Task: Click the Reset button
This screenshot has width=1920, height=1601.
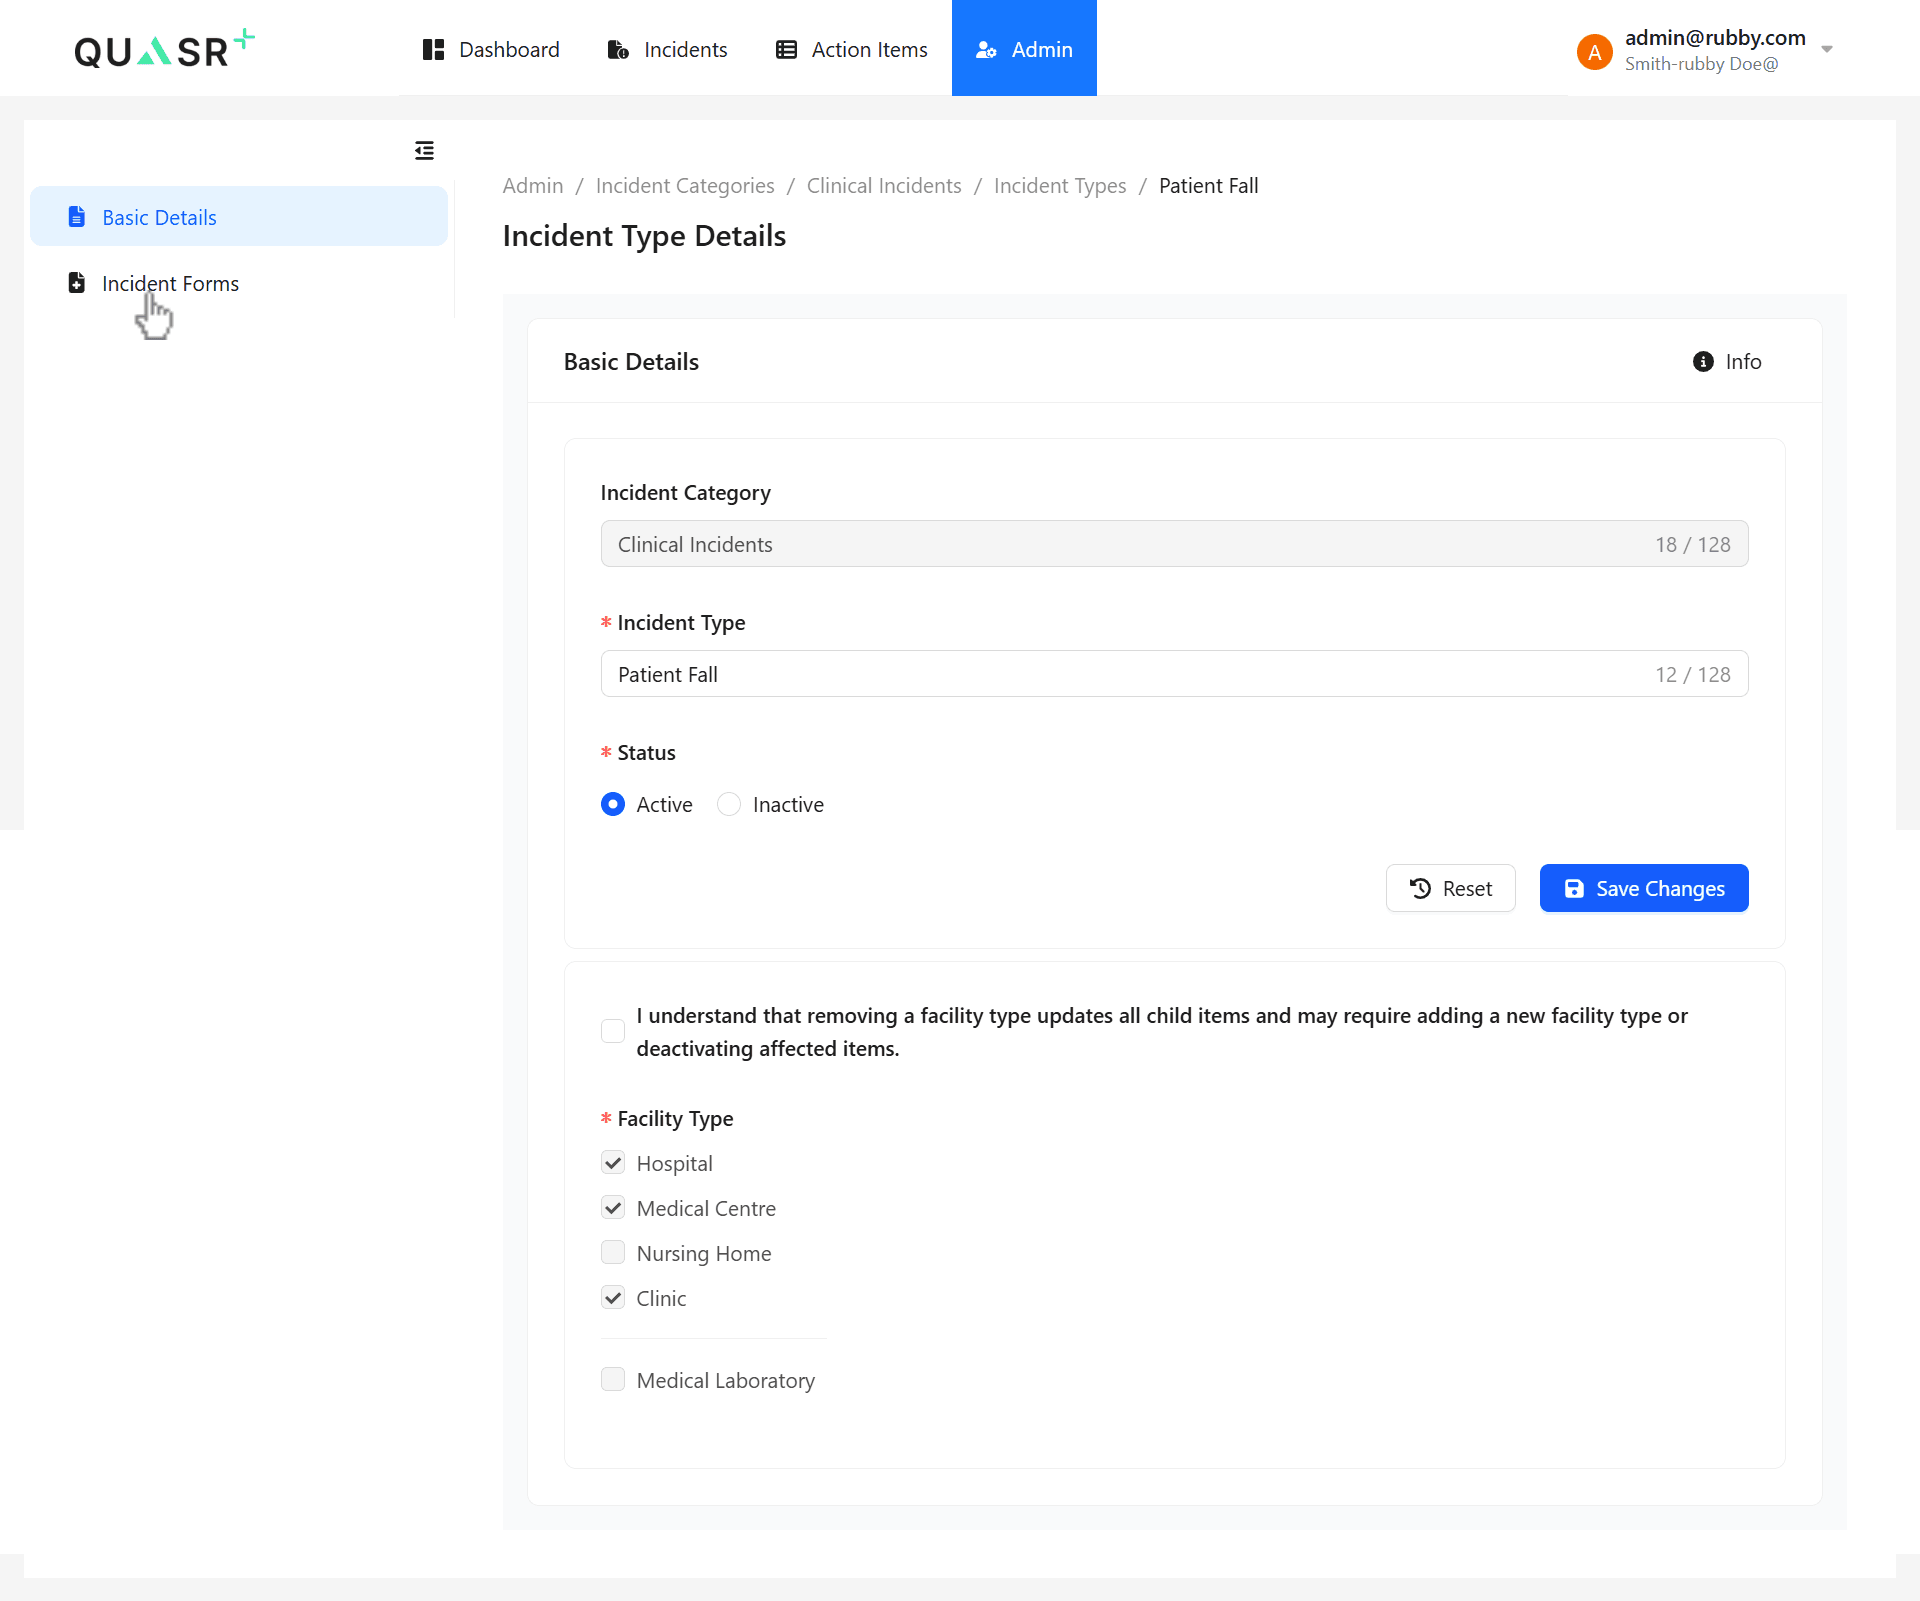Action: (x=1450, y=888)
